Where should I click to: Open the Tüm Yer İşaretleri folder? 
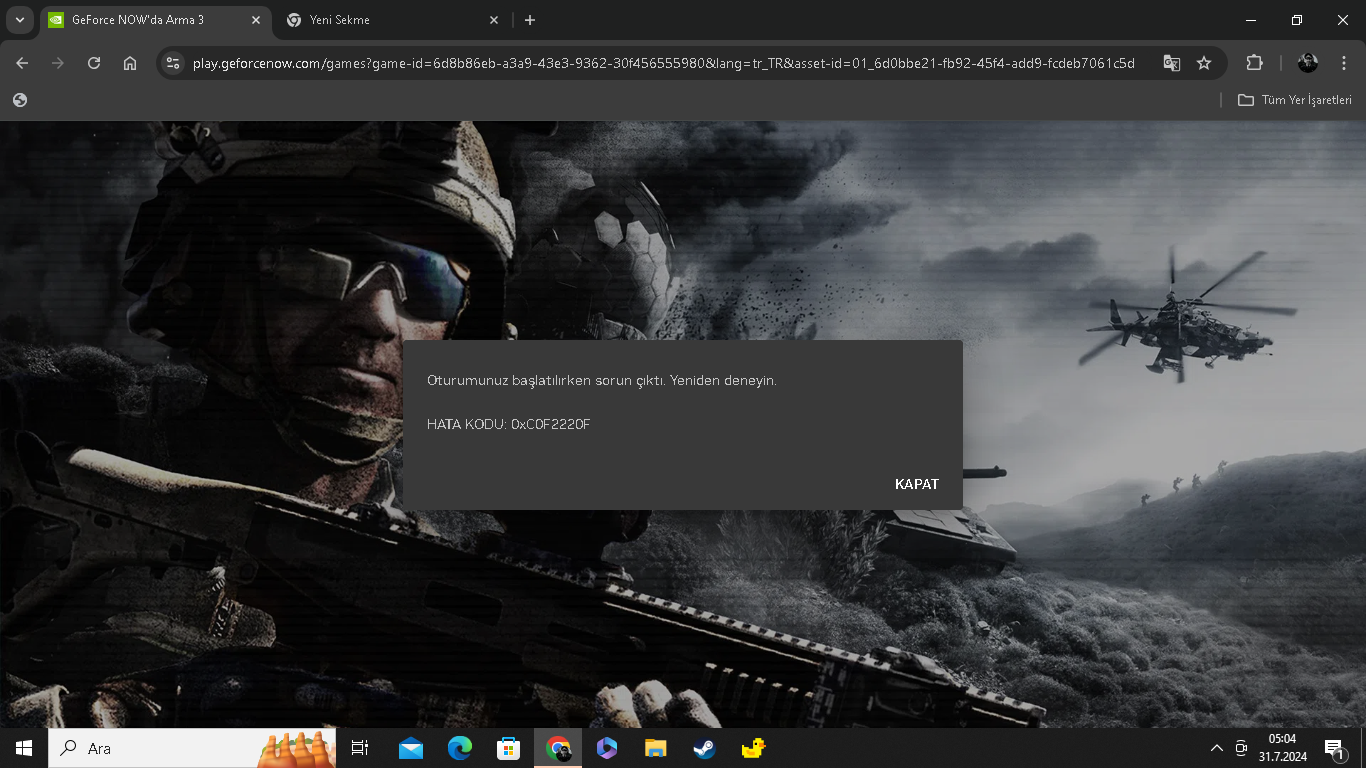(1295, 100)
